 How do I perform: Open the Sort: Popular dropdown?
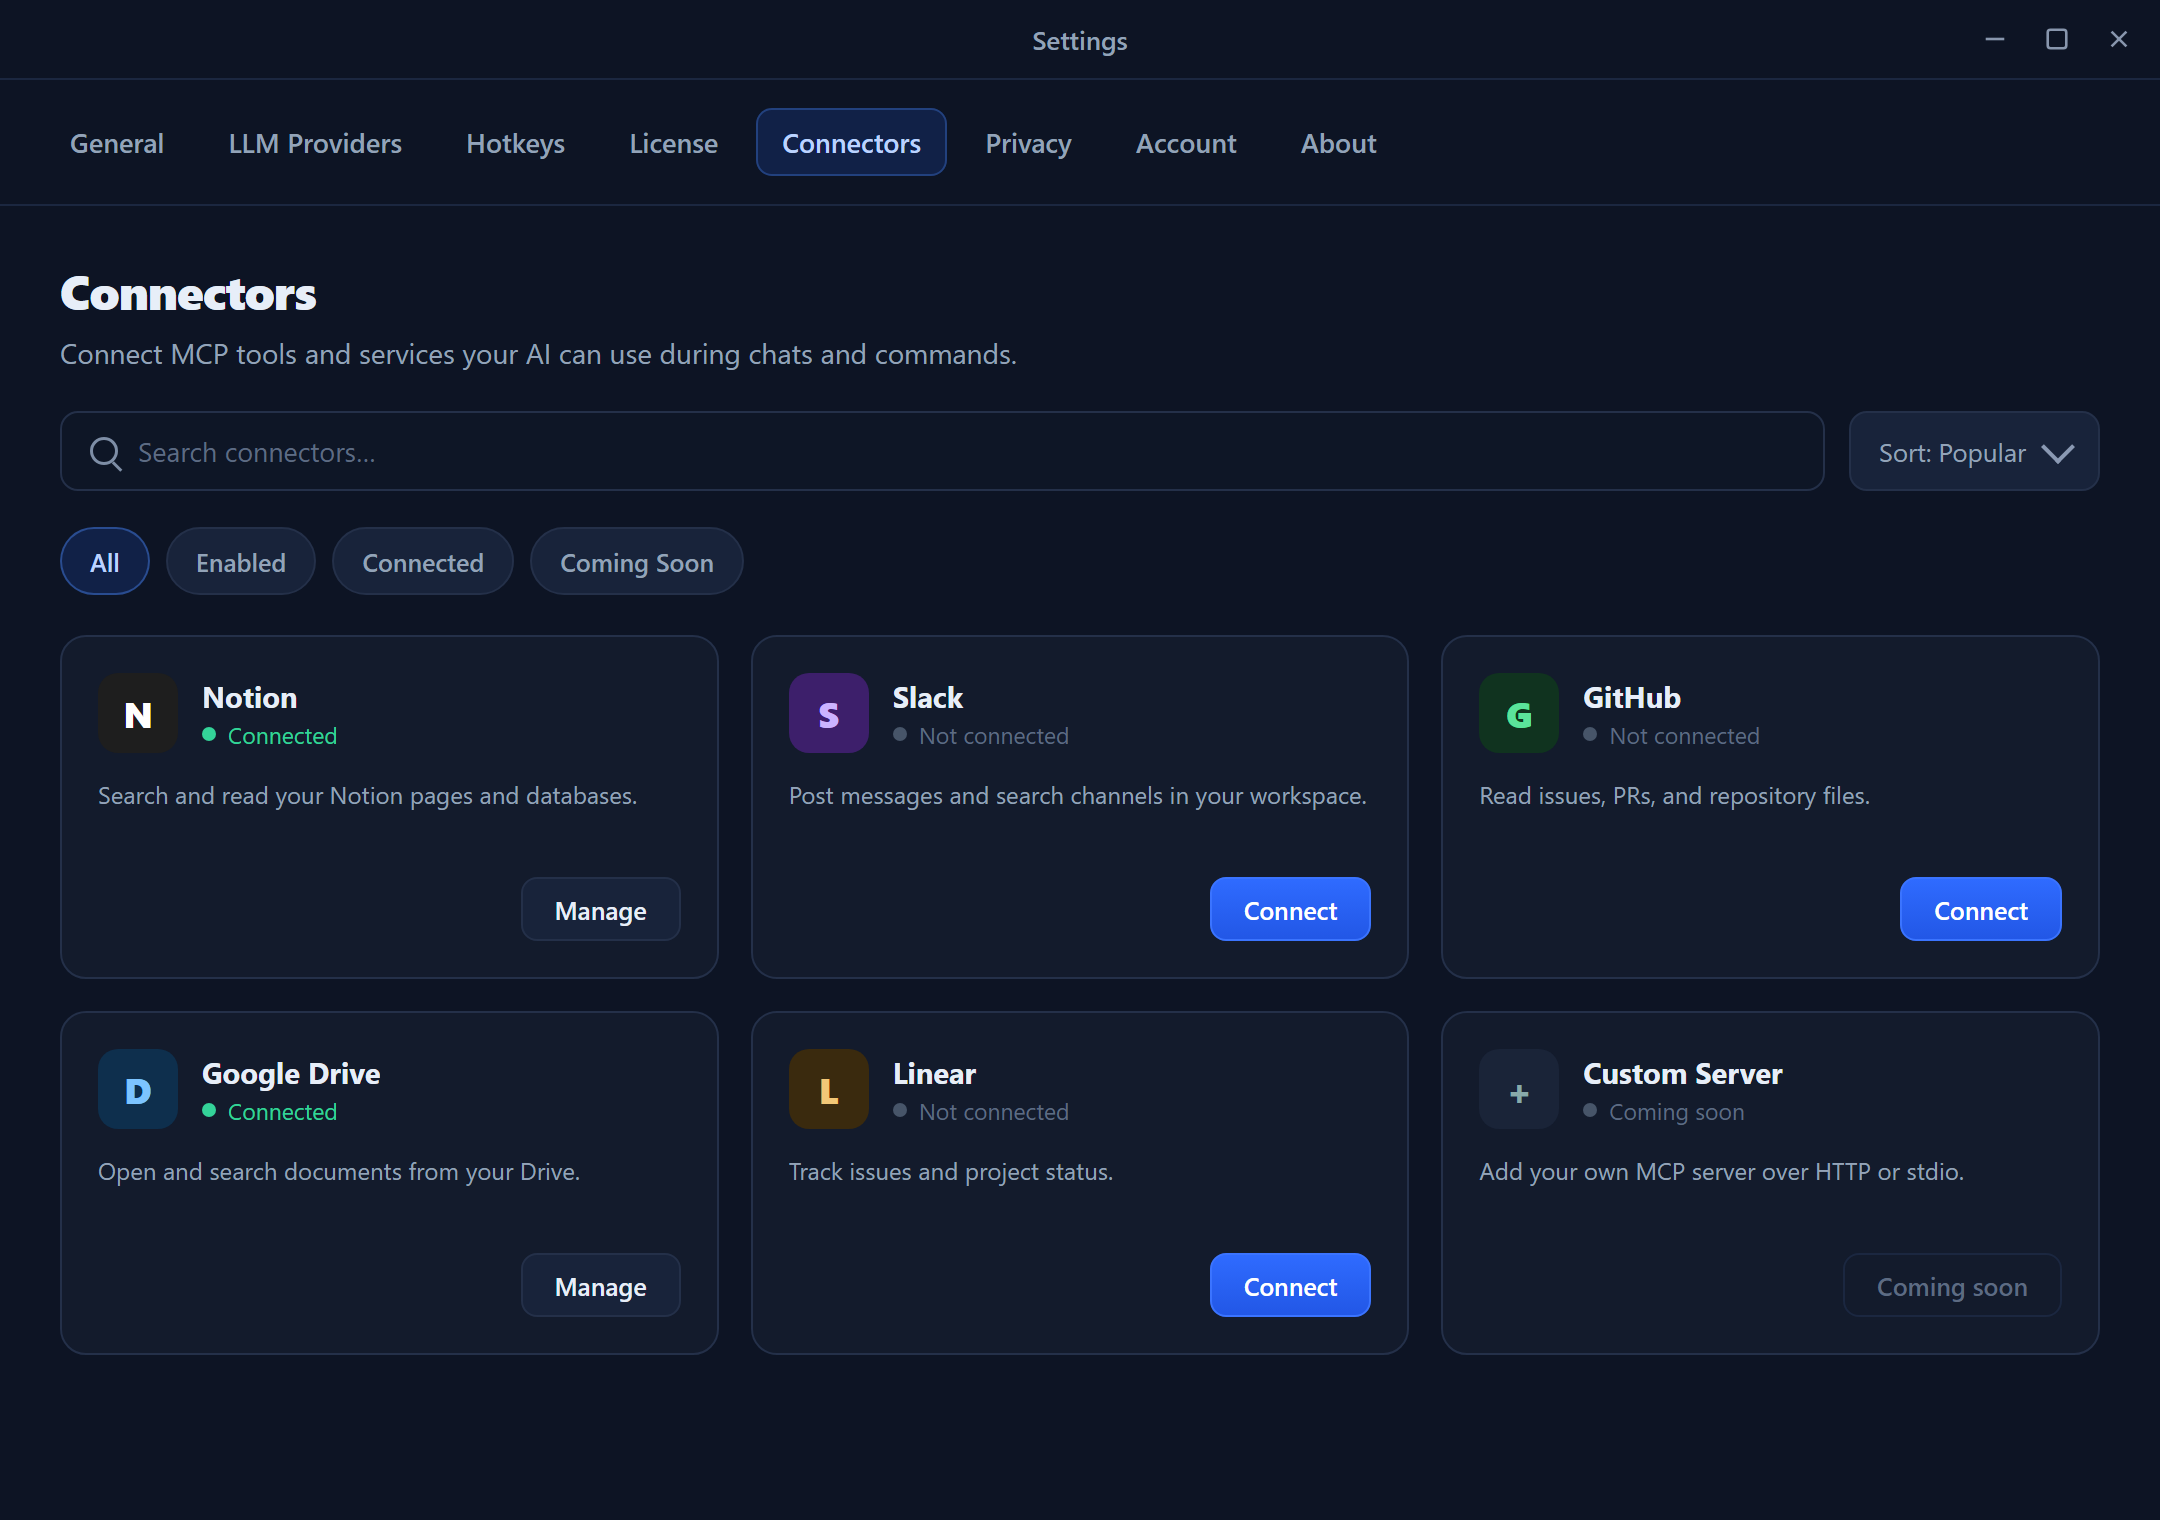(1974, 451)
